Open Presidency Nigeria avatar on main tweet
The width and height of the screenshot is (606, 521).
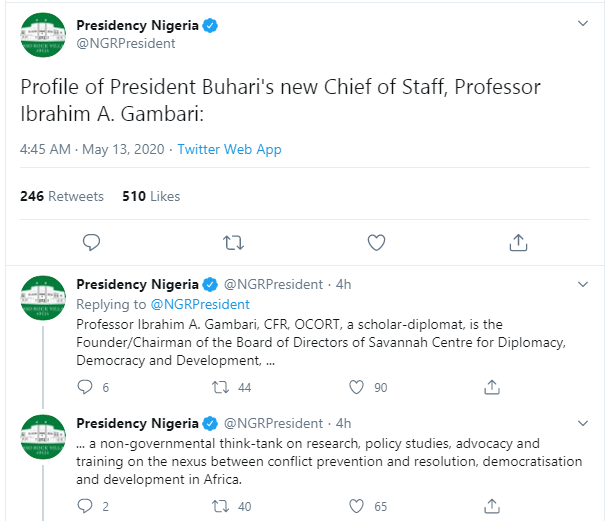point(43,35)
